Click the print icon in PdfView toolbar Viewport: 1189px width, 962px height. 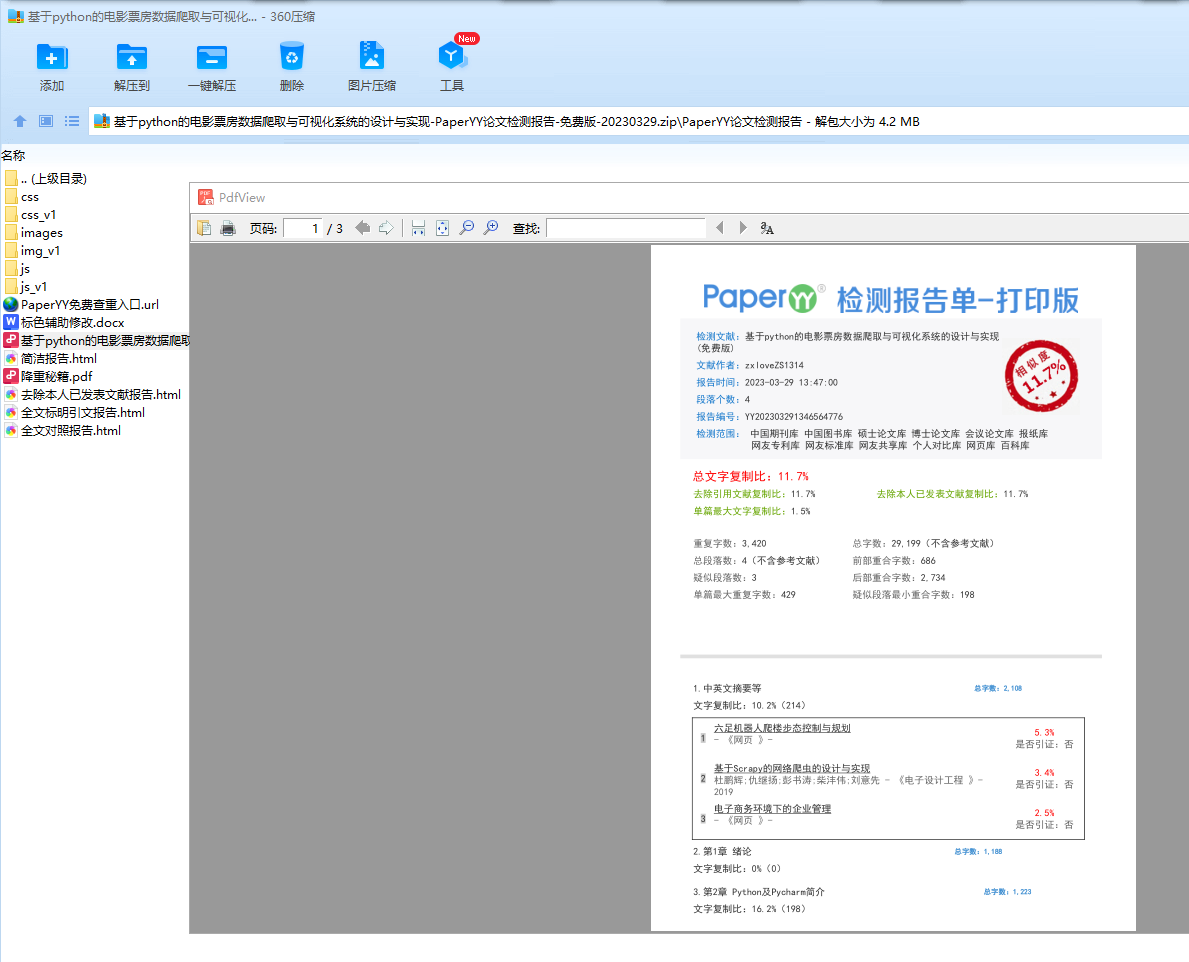[227, 228]
